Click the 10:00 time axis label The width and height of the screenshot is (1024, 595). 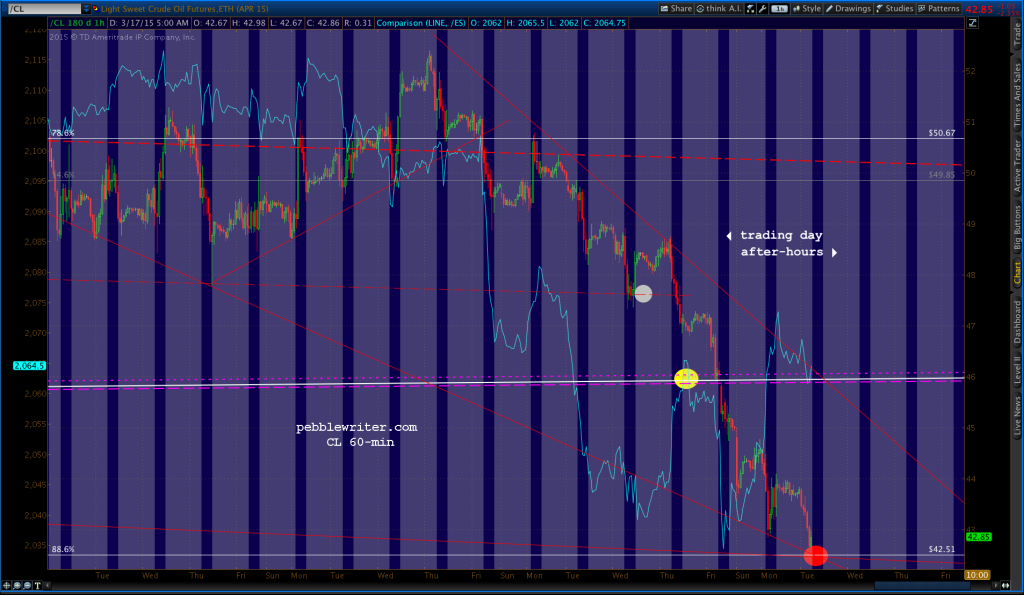977,575
